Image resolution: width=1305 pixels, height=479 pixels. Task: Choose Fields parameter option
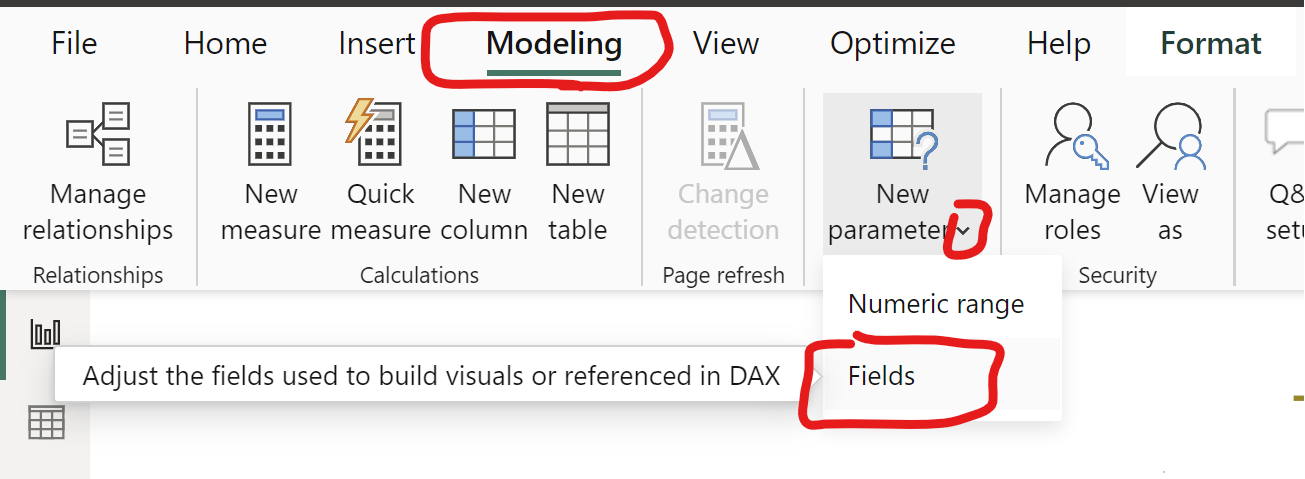click(x=882, y=376)
